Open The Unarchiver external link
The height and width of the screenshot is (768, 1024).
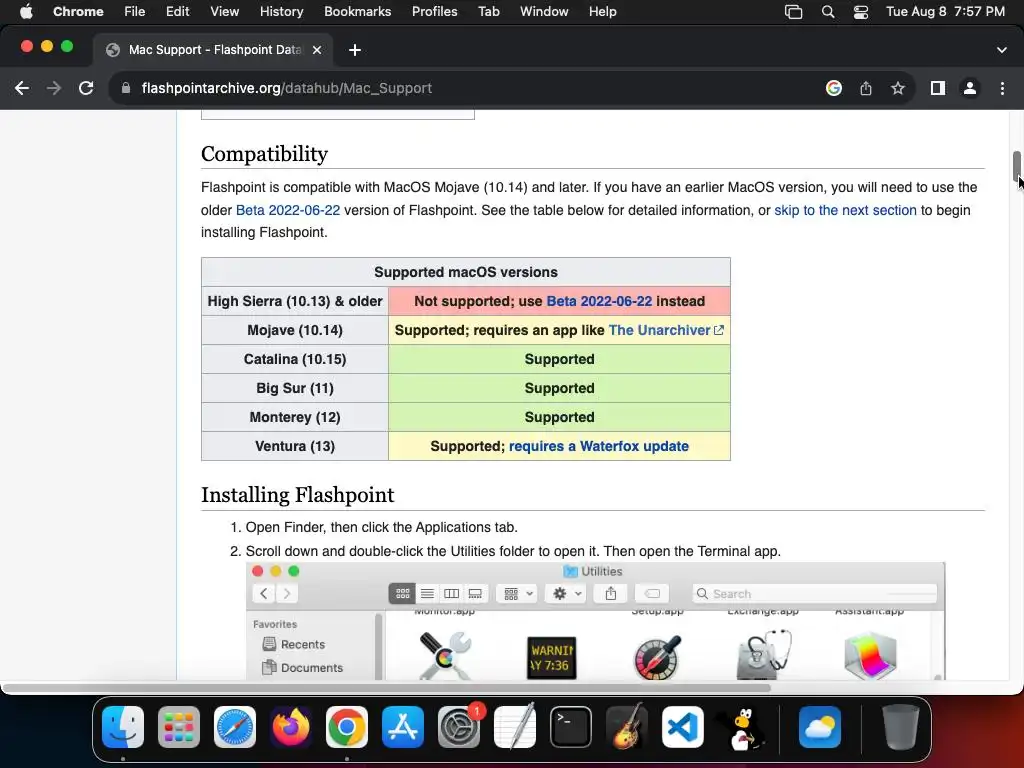665,330
